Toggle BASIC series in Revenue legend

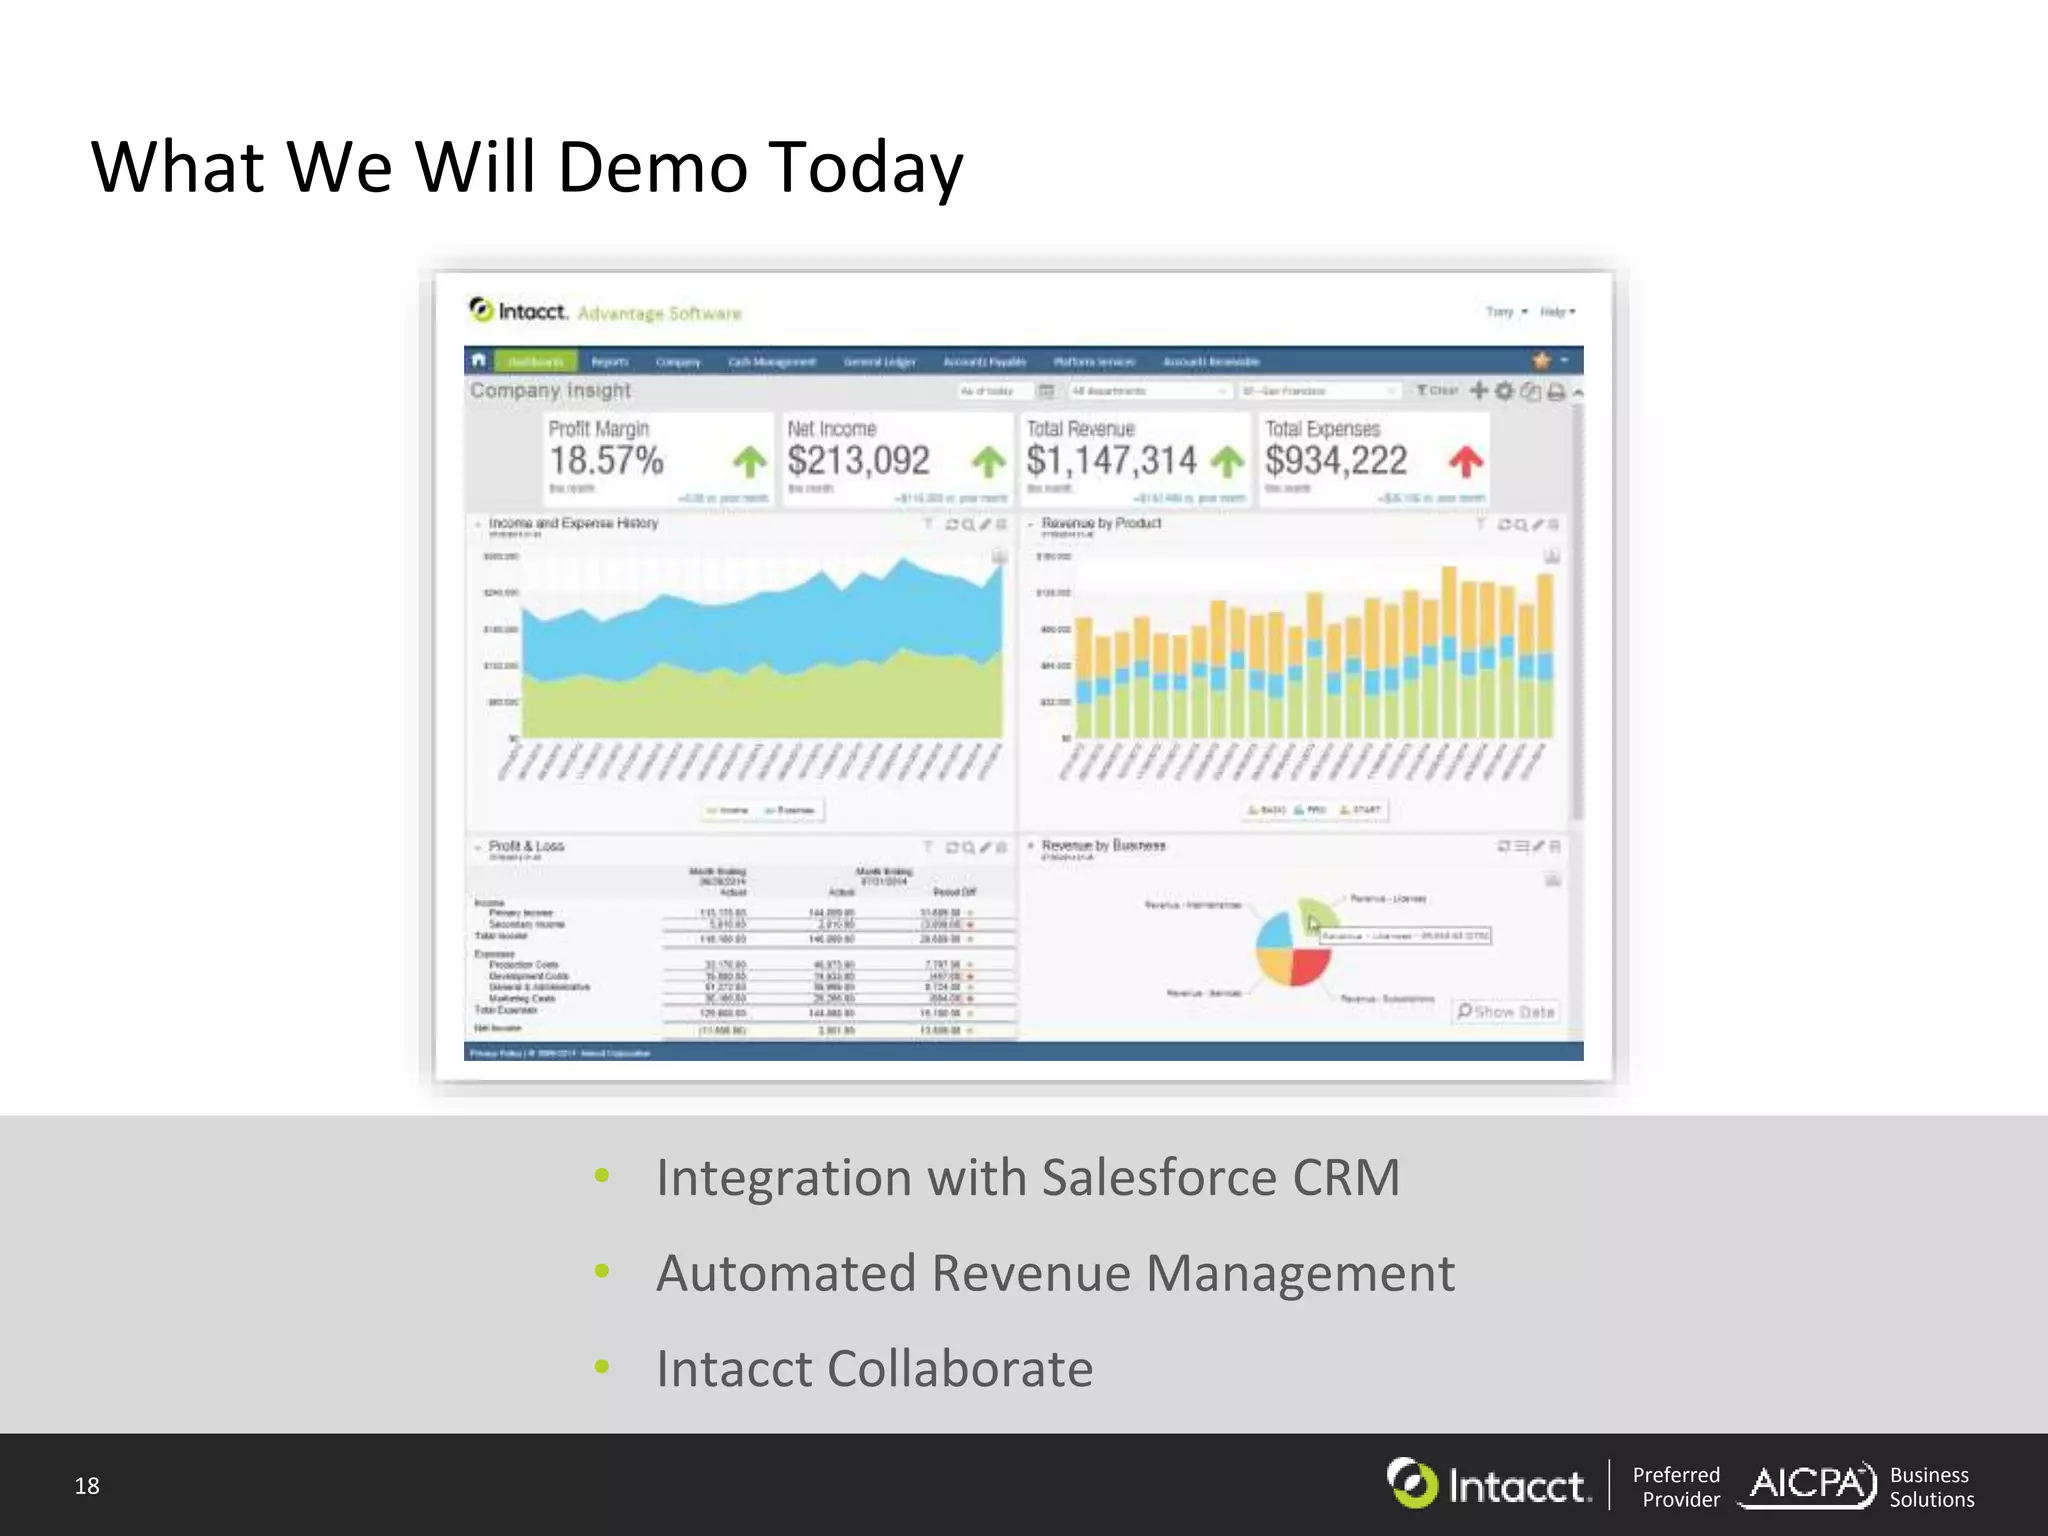click(x=1267, y=809)
